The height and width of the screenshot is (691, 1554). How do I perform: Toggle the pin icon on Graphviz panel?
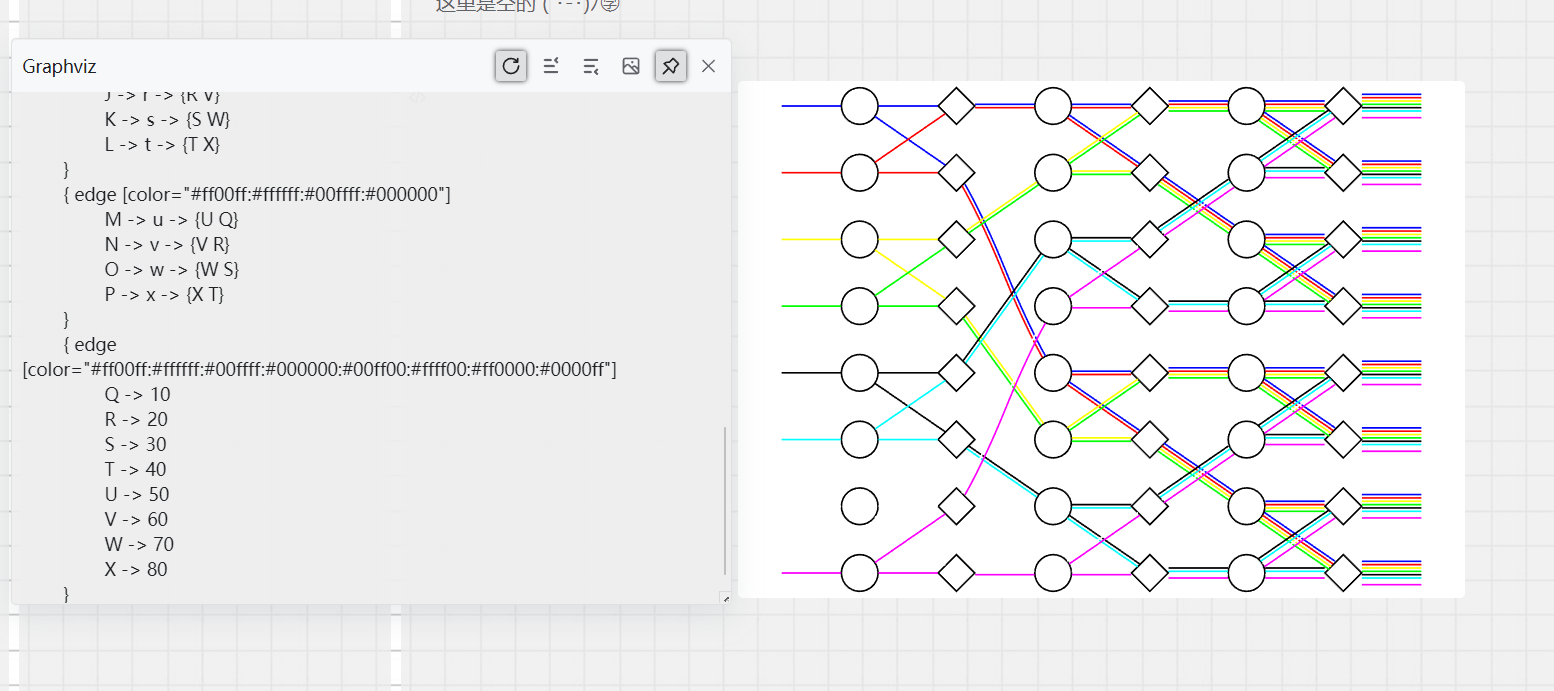point(671,66)
